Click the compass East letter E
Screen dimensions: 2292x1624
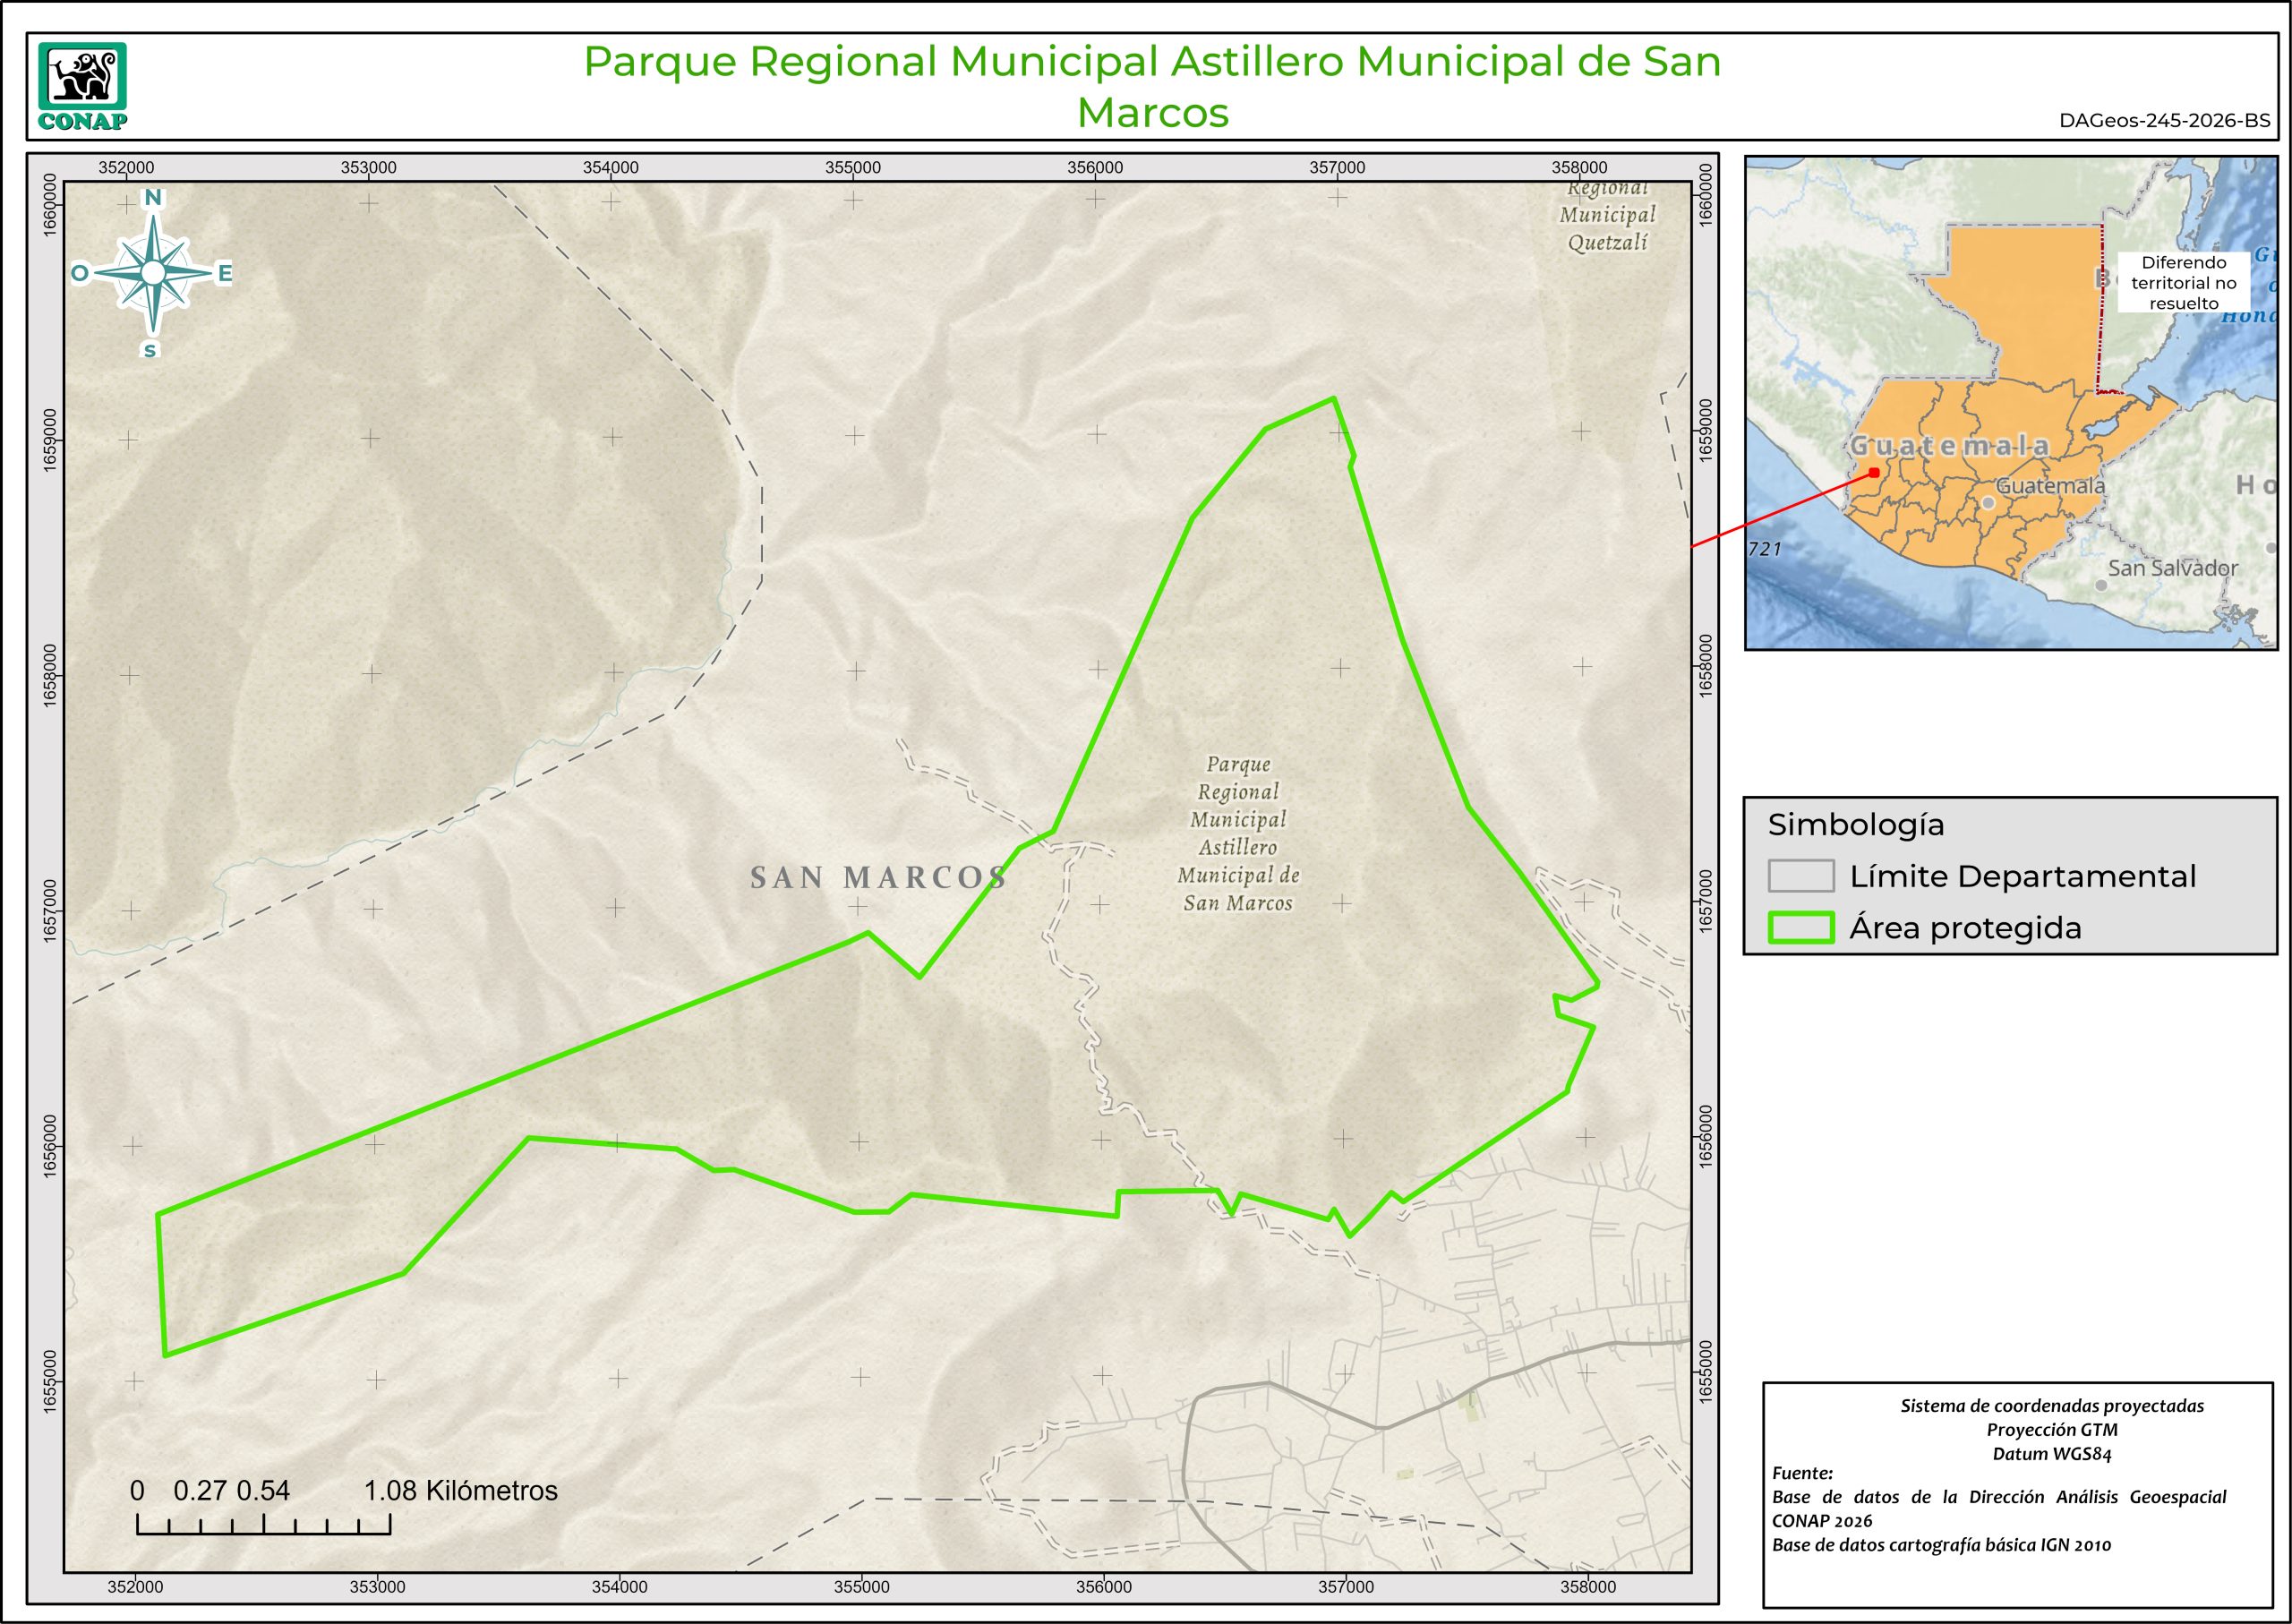tap(225, 273)
